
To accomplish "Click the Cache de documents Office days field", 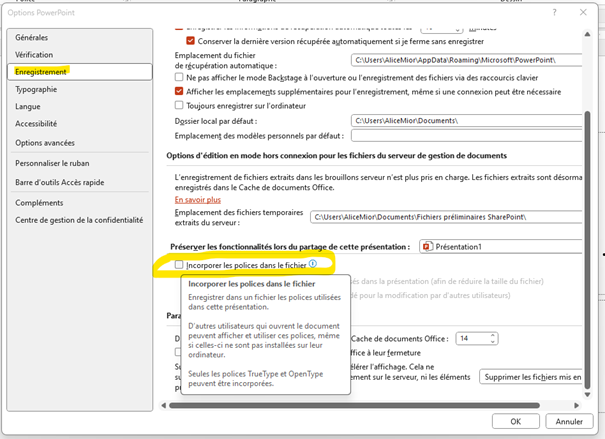I will [473, 338].
